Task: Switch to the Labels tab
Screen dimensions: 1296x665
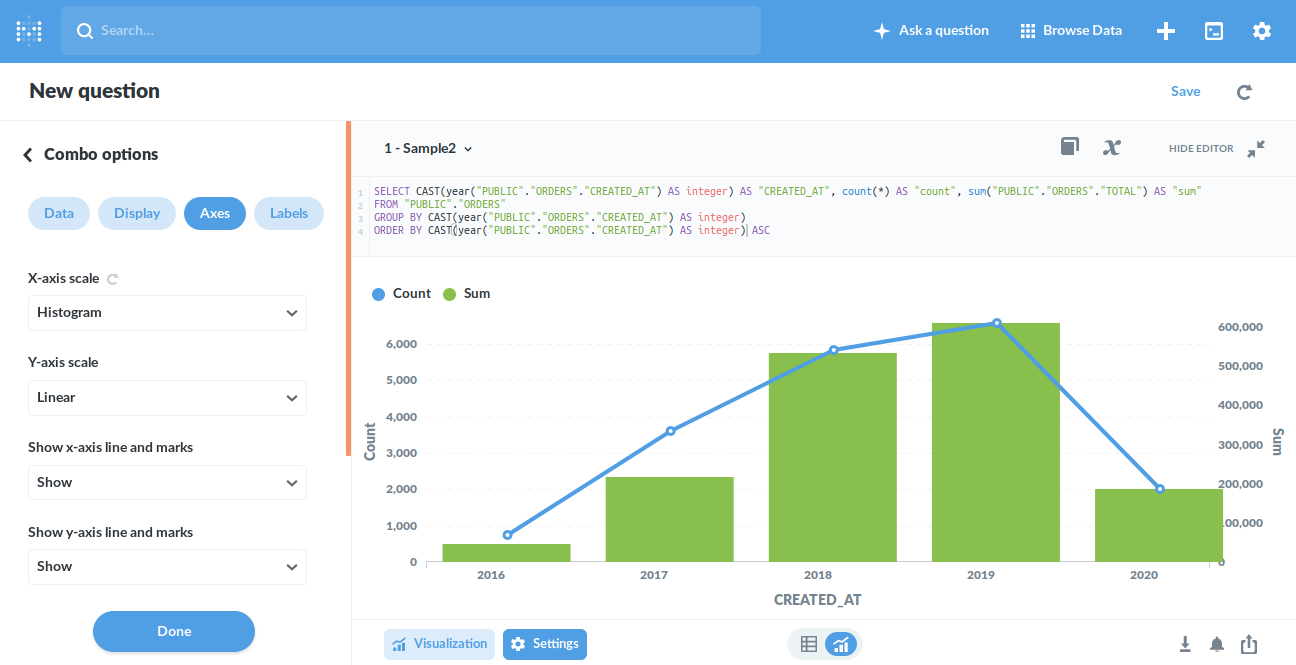Action: tap(289, 214)
